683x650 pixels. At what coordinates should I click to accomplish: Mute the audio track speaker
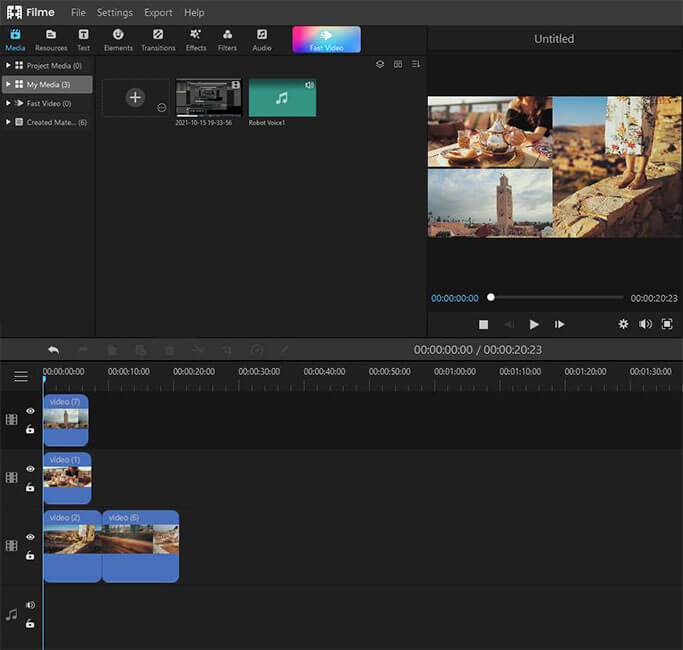point(30,605)
